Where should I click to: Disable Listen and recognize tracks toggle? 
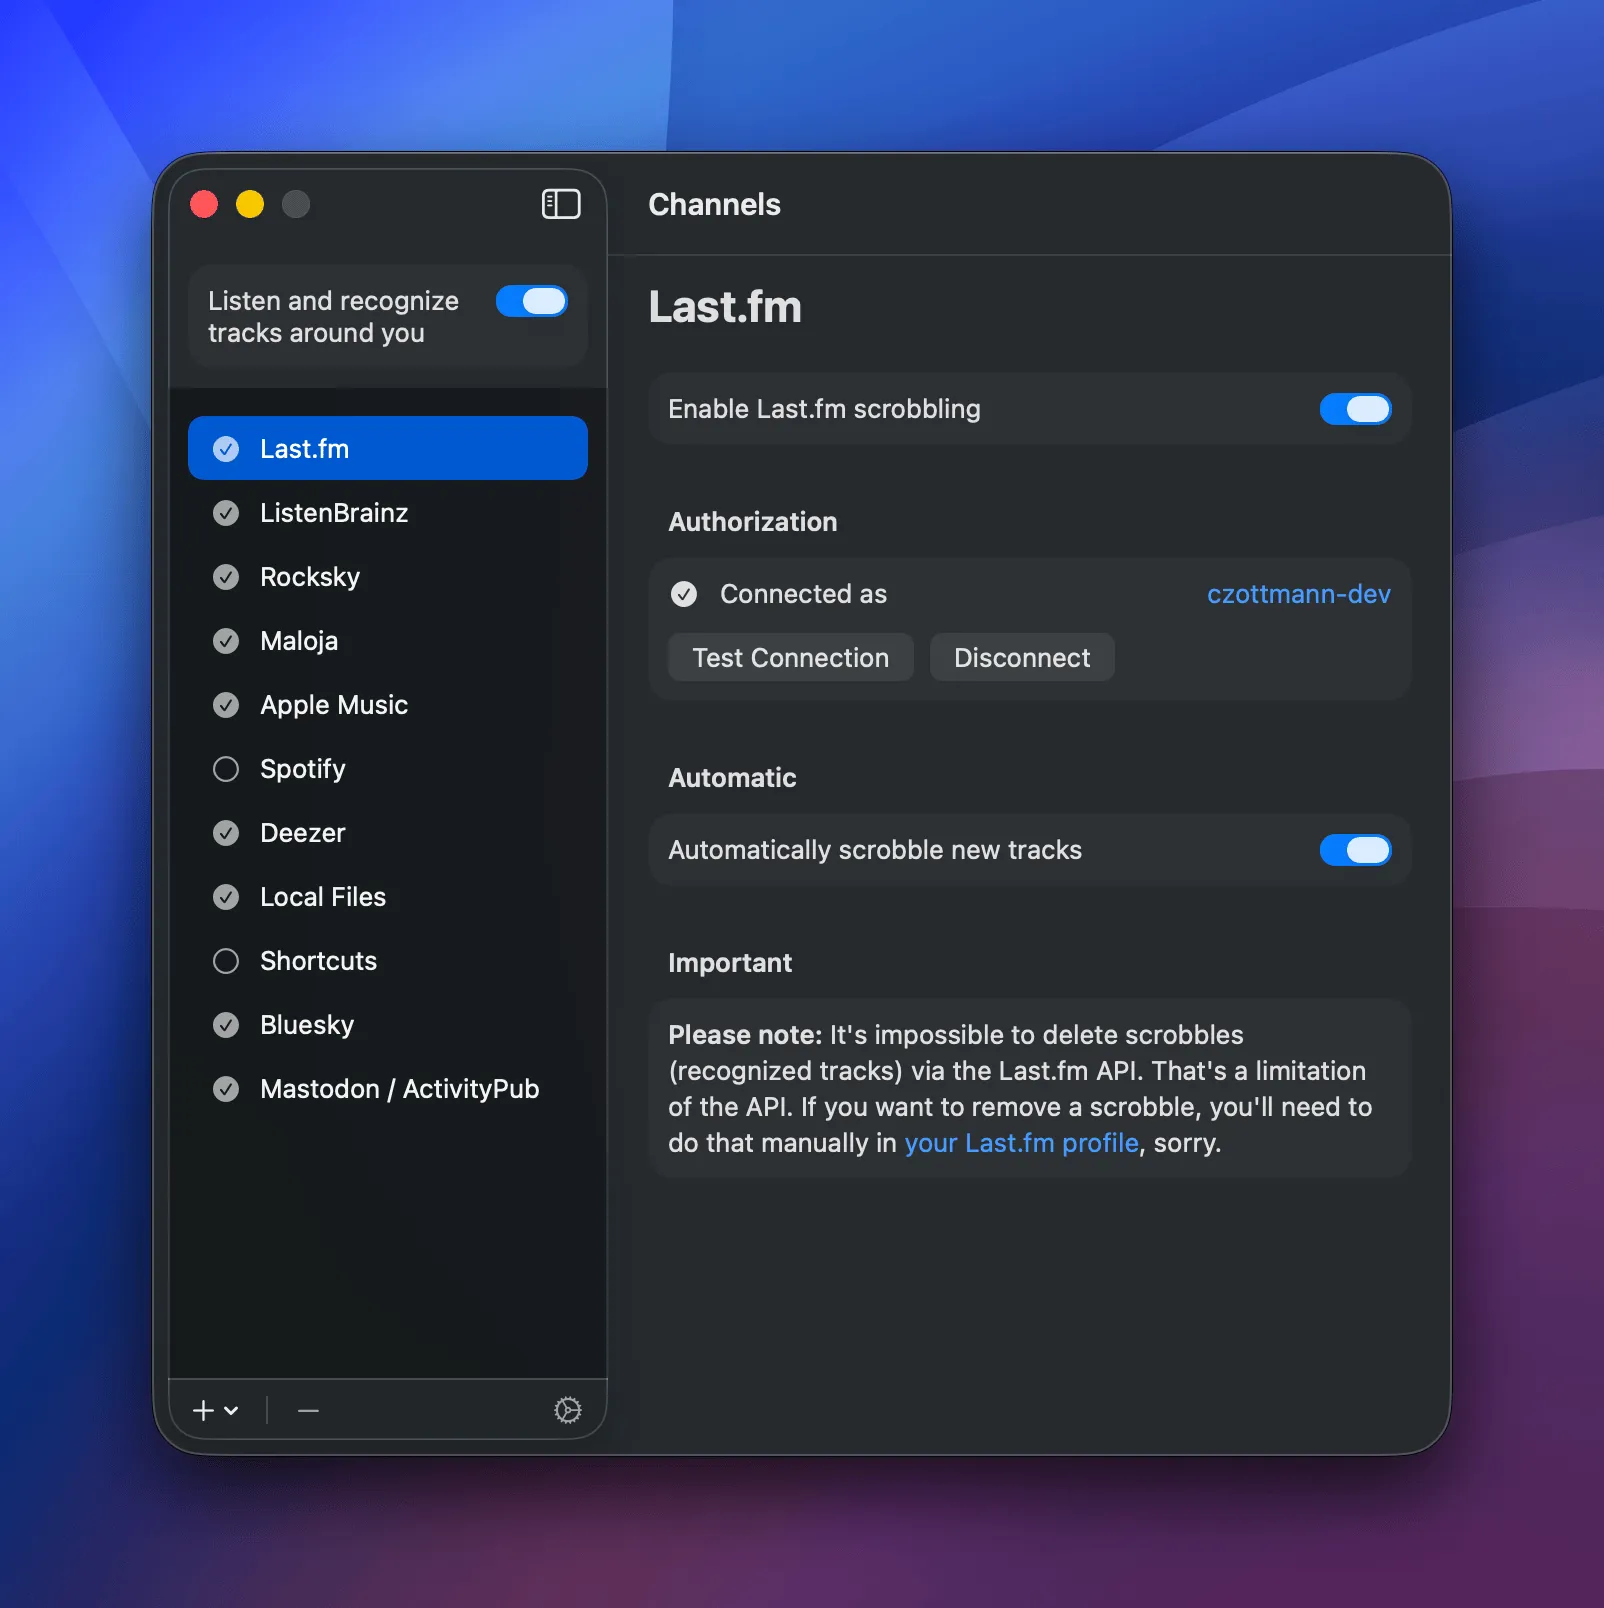pyautogui.click(x=532, y=301)
